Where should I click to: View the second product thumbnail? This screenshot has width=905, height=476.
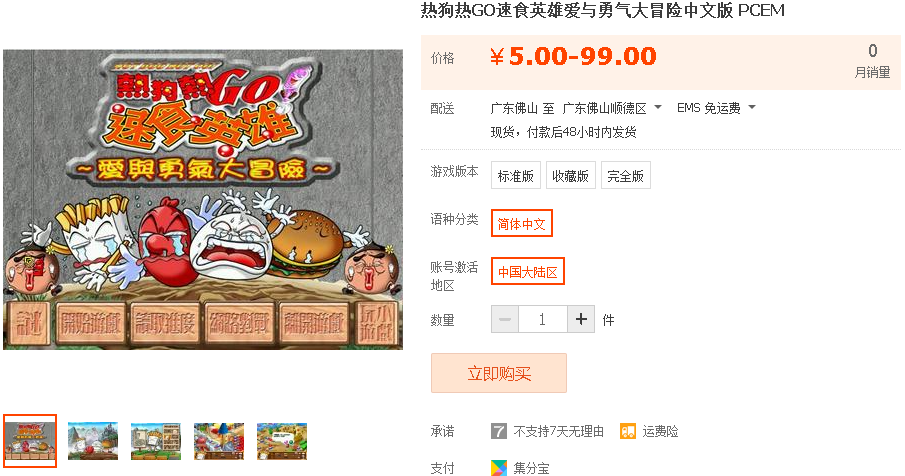93,441
